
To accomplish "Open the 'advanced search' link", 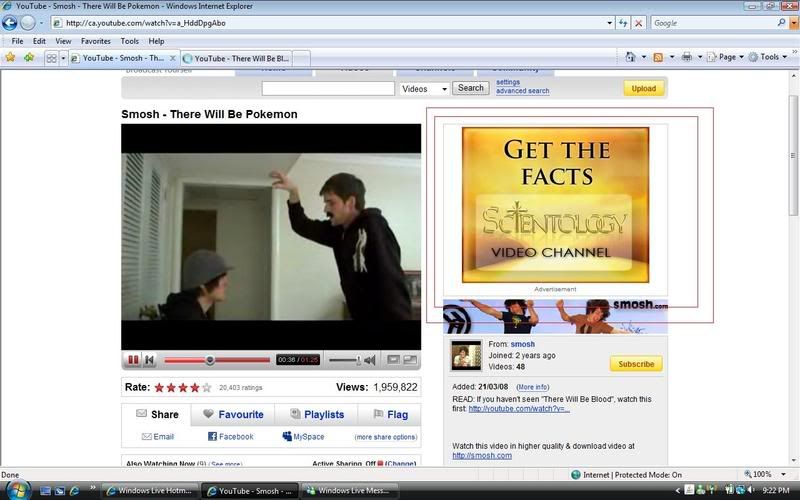I will pos(522,91).
